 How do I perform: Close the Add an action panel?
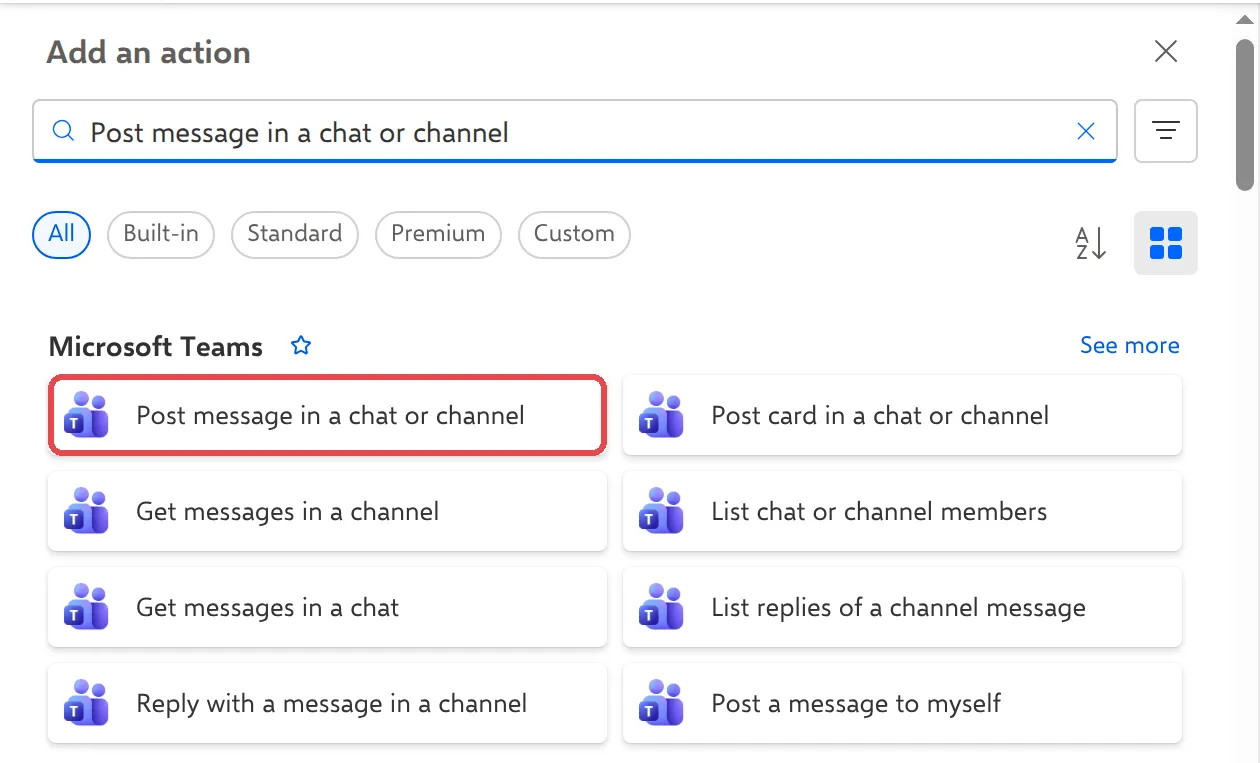tap(1165, 51)
